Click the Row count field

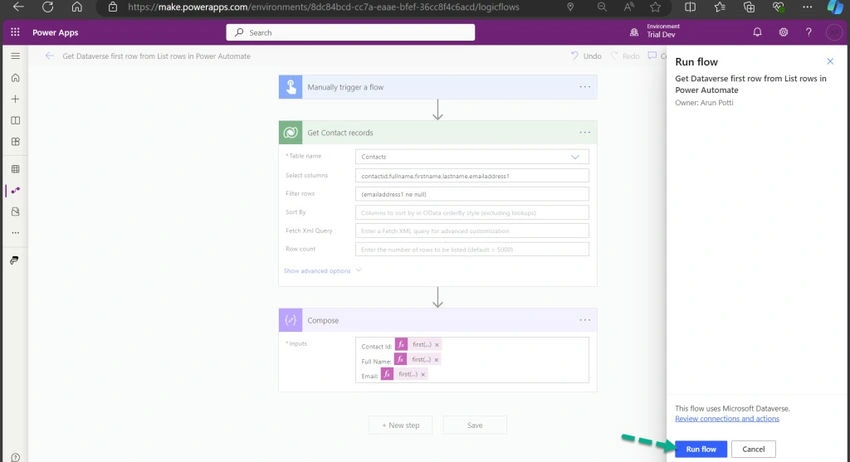pyautogui.click(x=472, y=249)
